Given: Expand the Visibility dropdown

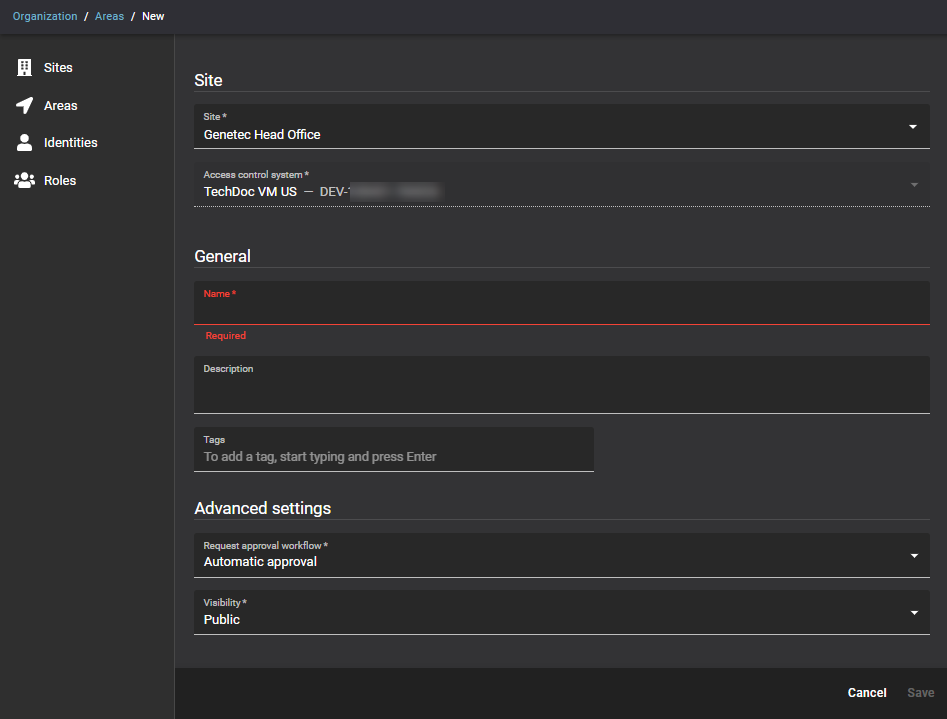Looking at the screenshot, I should coord(912,613).
